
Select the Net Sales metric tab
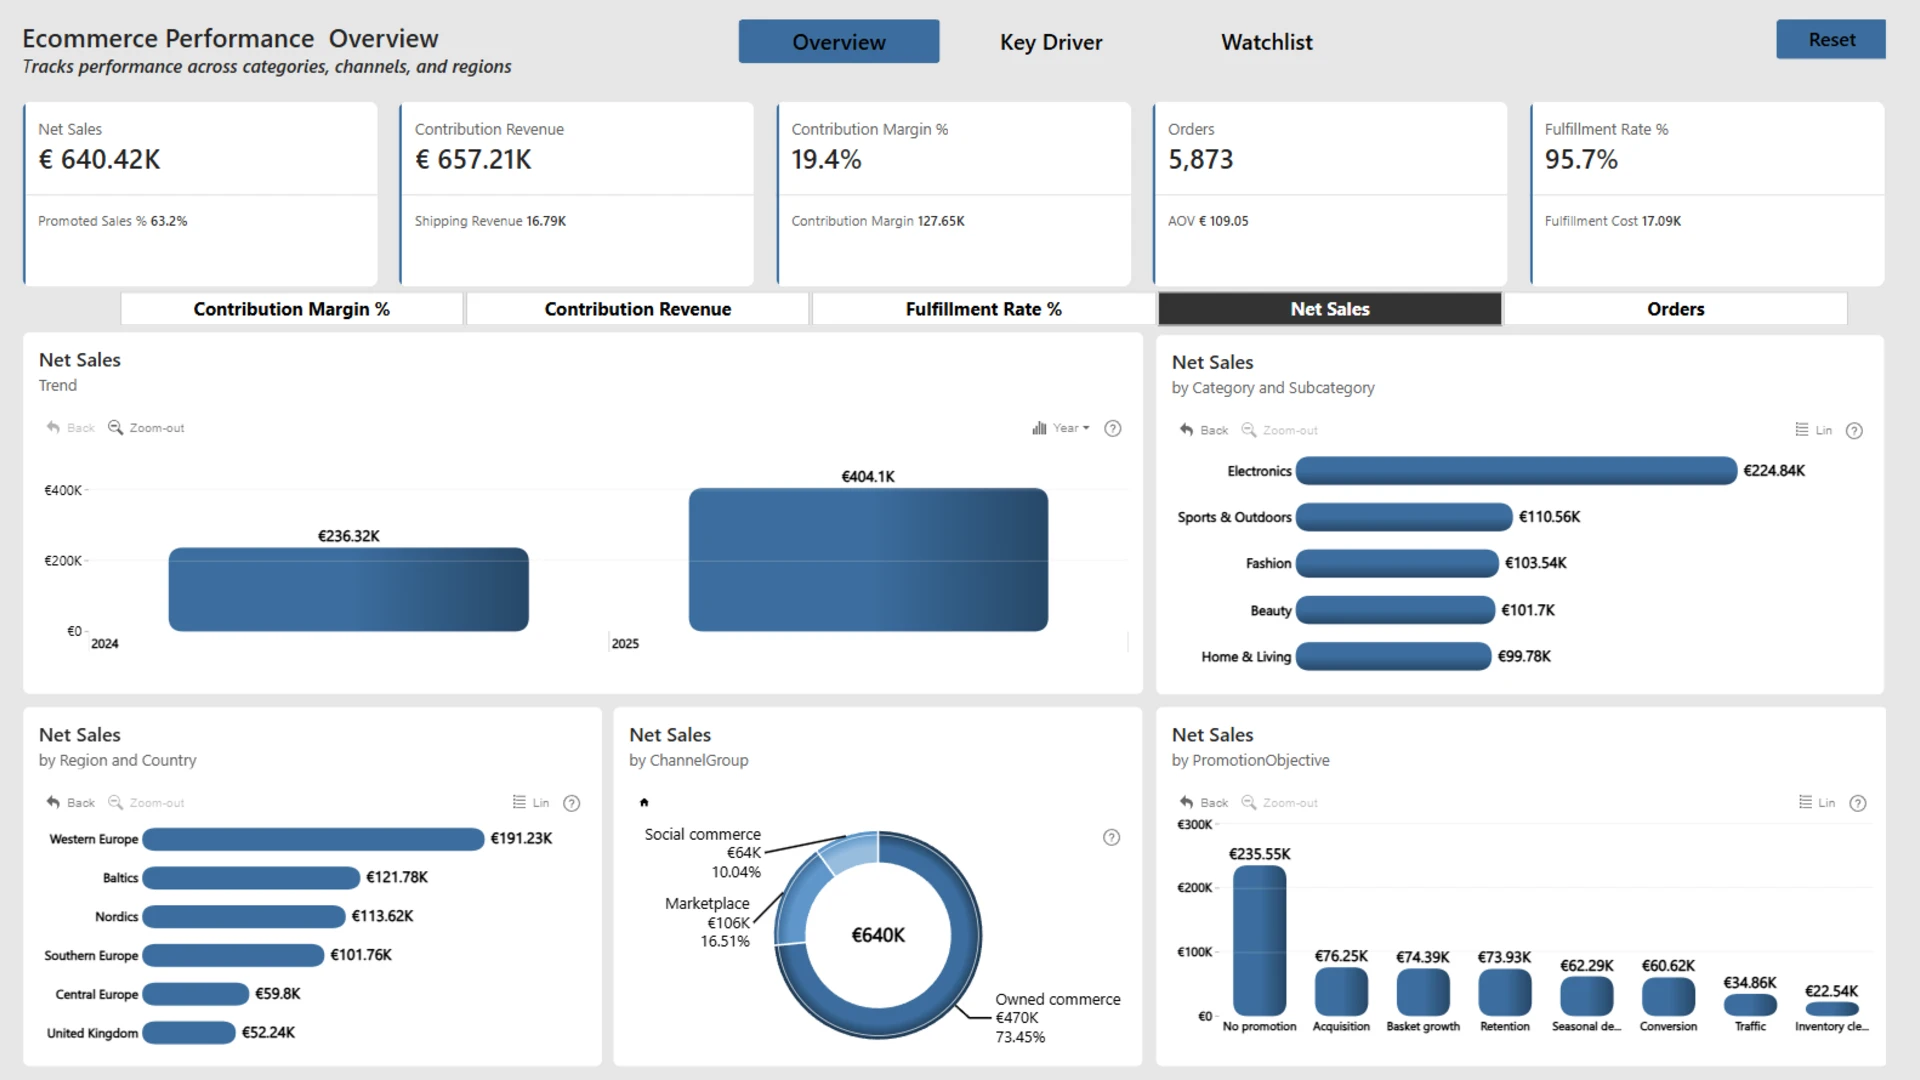click(x=1330, y=309)
